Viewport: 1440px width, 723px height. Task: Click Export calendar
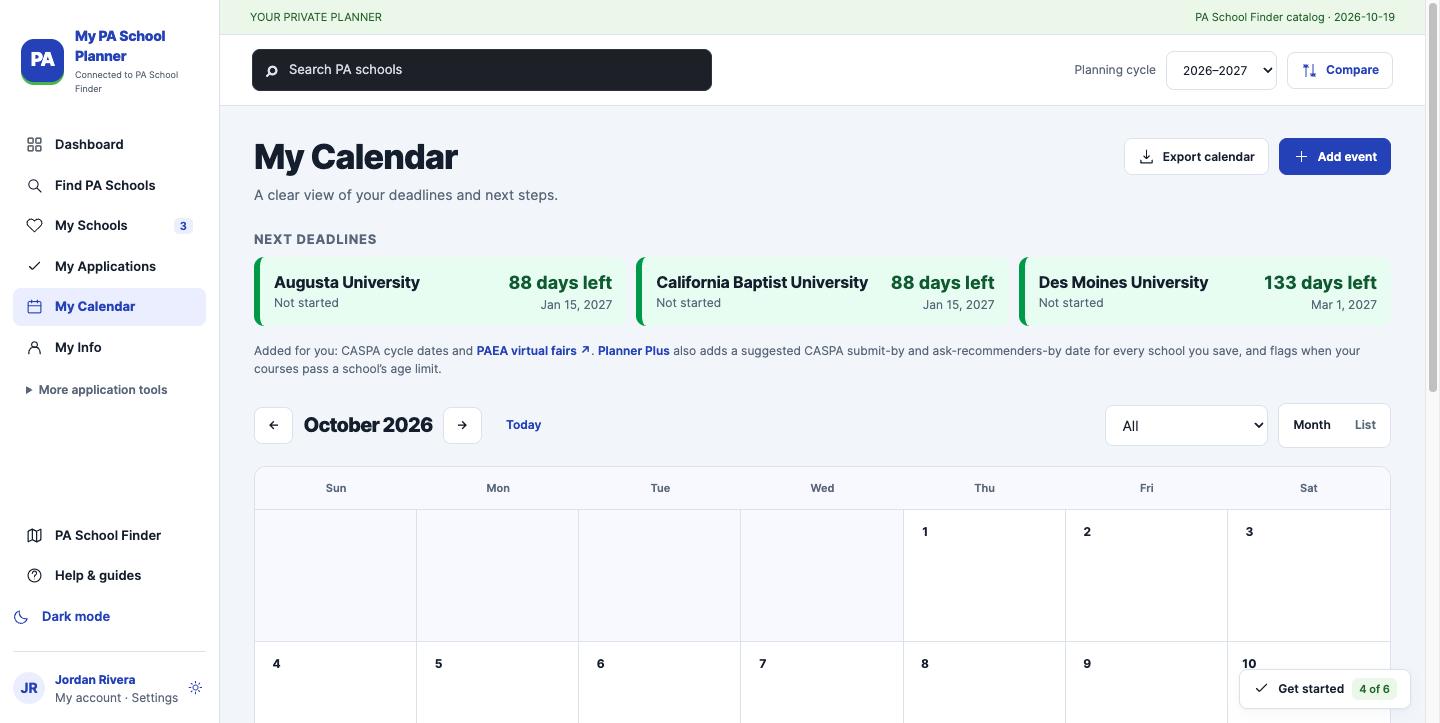point(1196,157)
